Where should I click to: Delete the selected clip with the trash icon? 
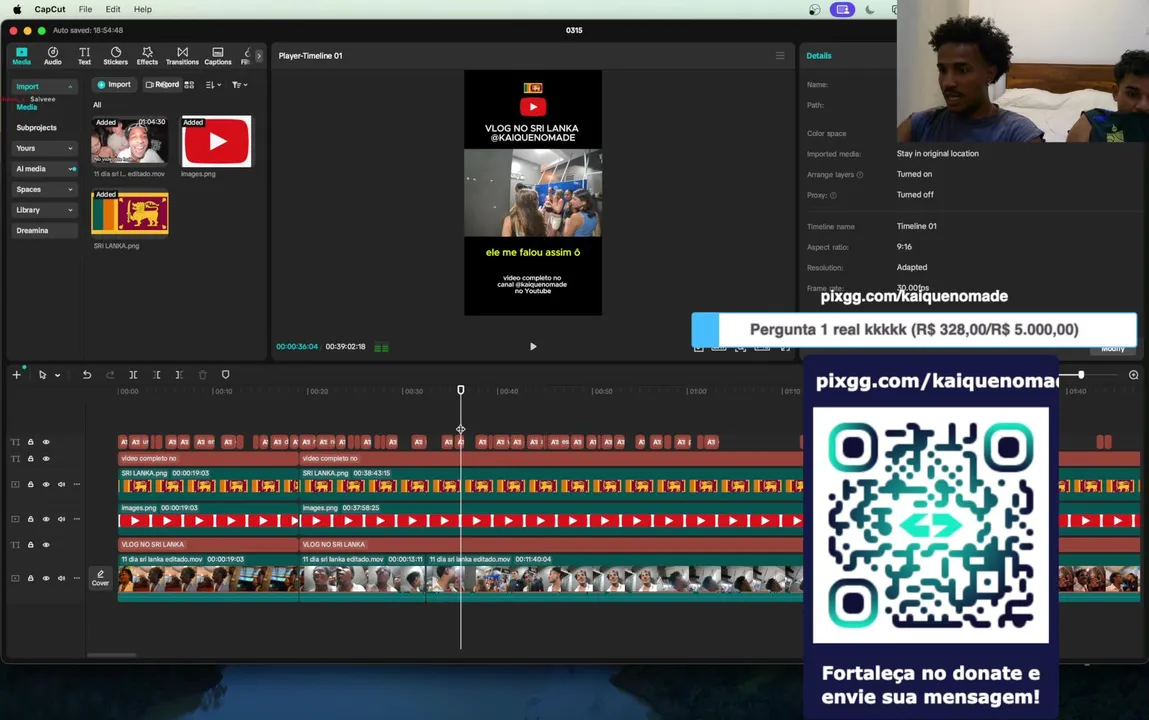[x=203, y=374]
